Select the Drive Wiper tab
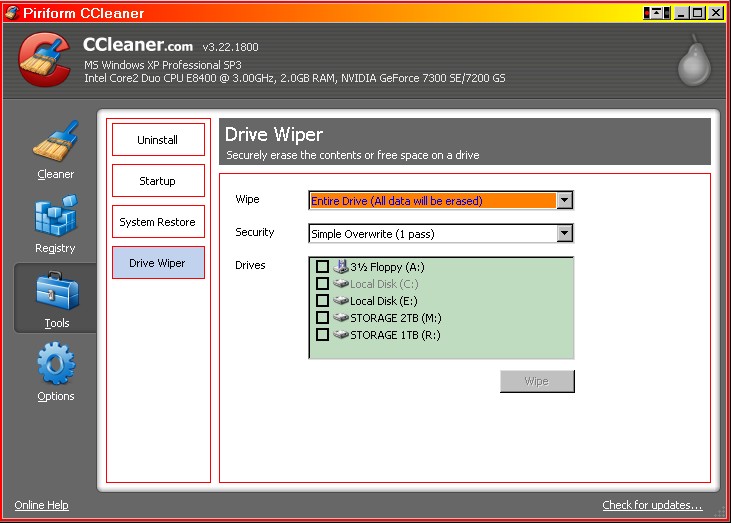 click(x=158, y=263)
